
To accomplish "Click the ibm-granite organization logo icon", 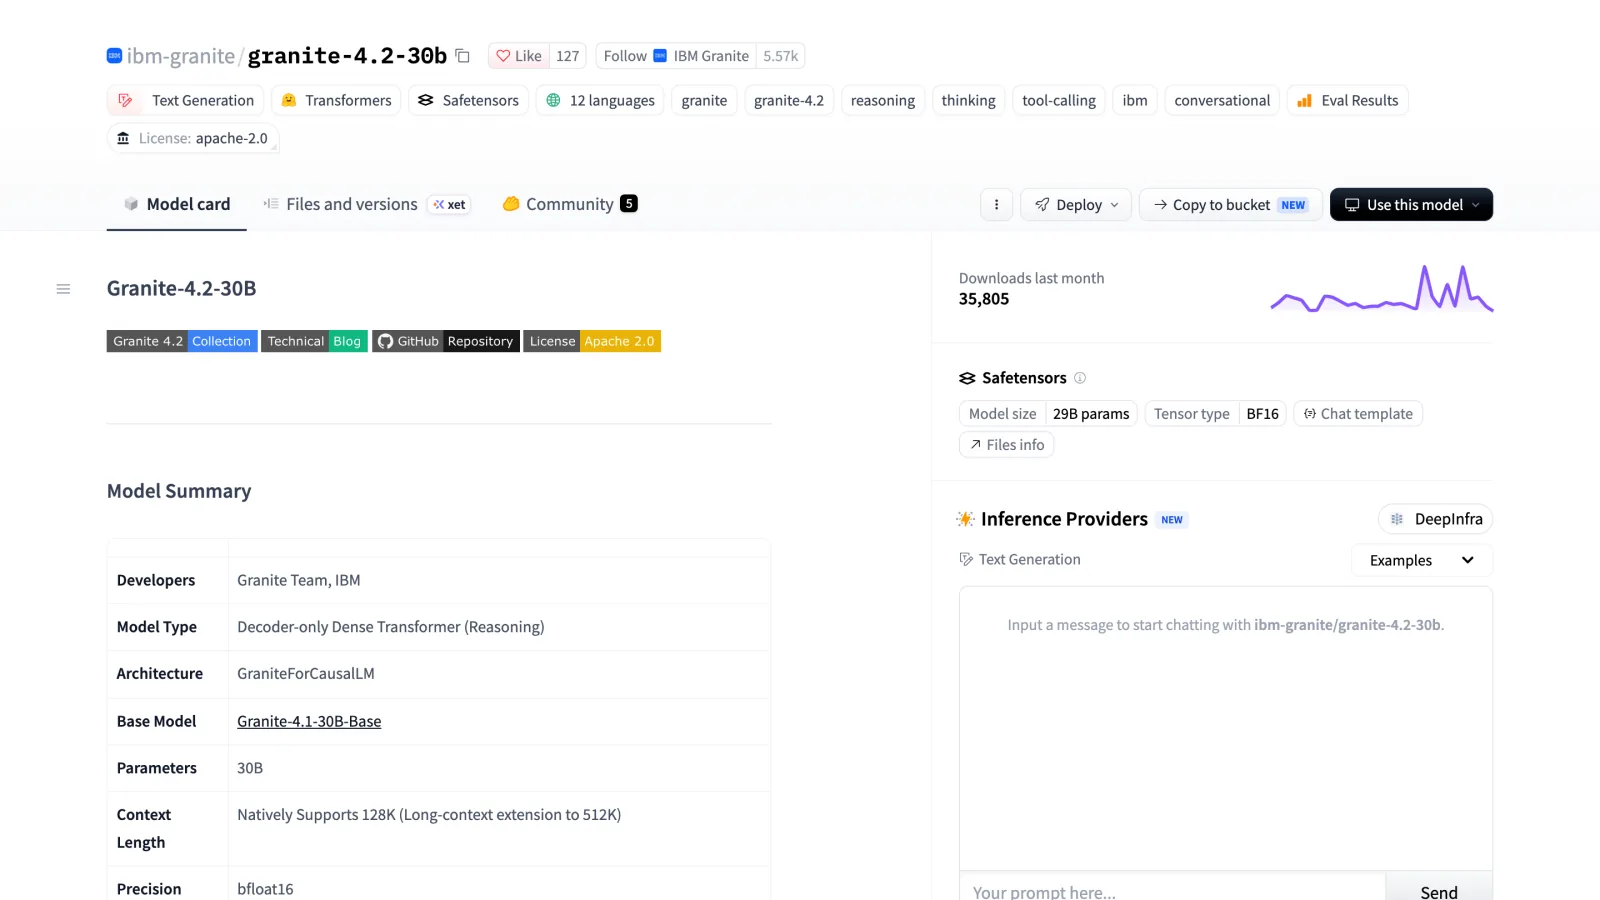I will tap(114, 56).
